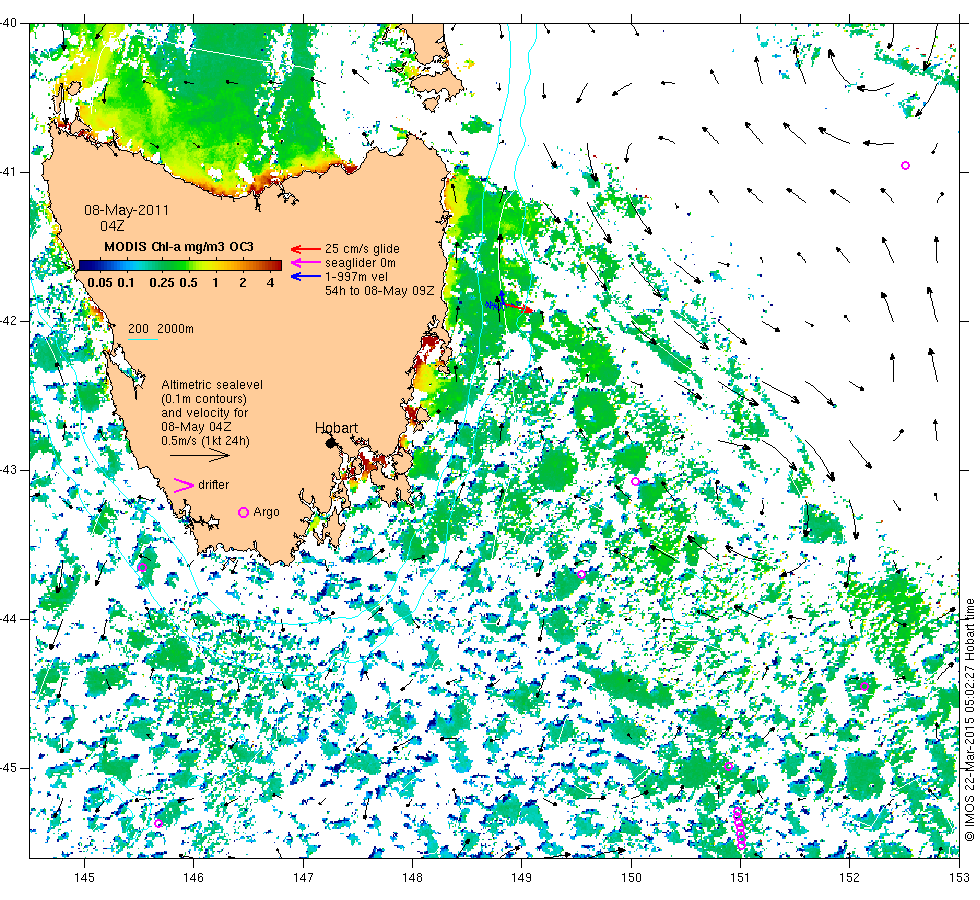This screenshot has height=900, width=980.
Task: Click the magenta drifter legend symbol
Action: pos(184,485)
